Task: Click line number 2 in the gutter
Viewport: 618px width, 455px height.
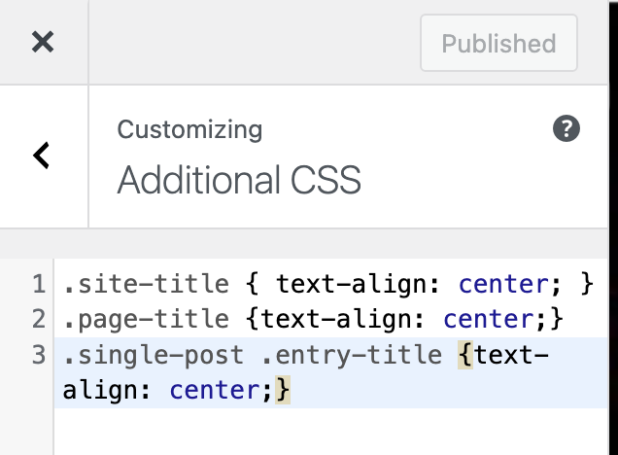Action: coord(38,320)
